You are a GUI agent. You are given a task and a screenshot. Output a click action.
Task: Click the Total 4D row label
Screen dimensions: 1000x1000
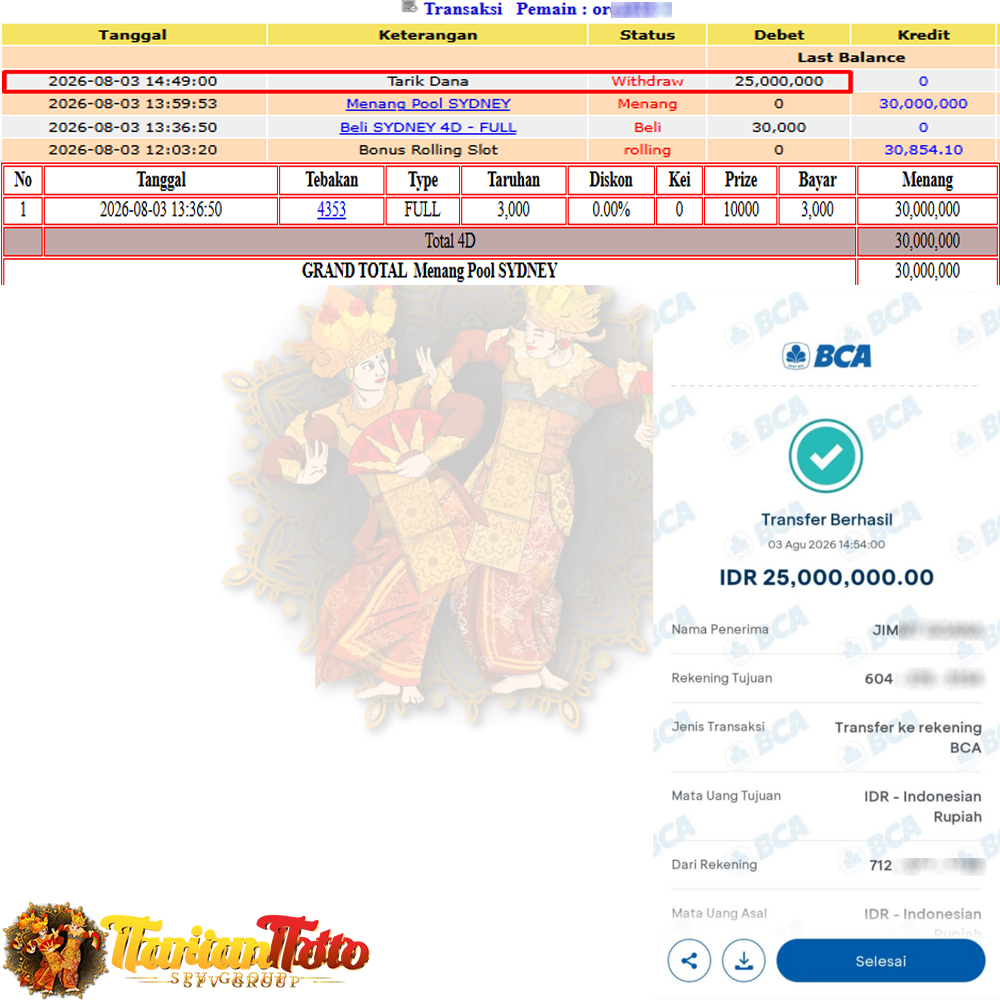click(x=450, y=241)
